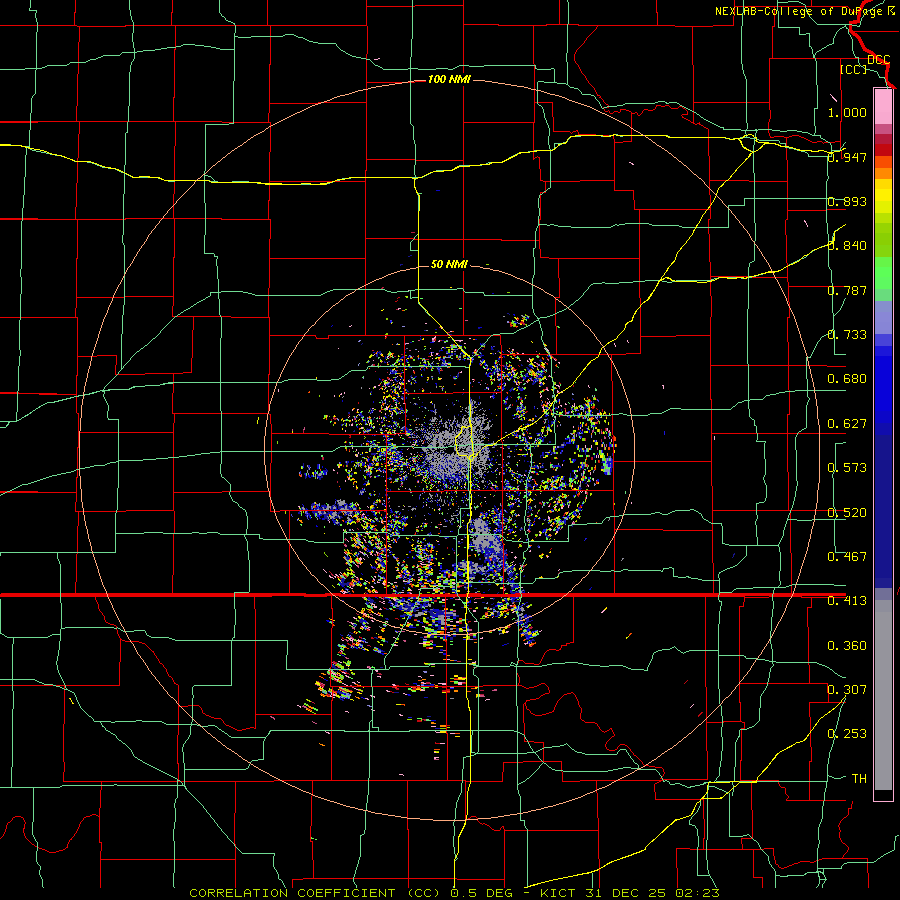Click the 0.413 scale value
This screenshot has height=900, width=900.
[847, 601]
